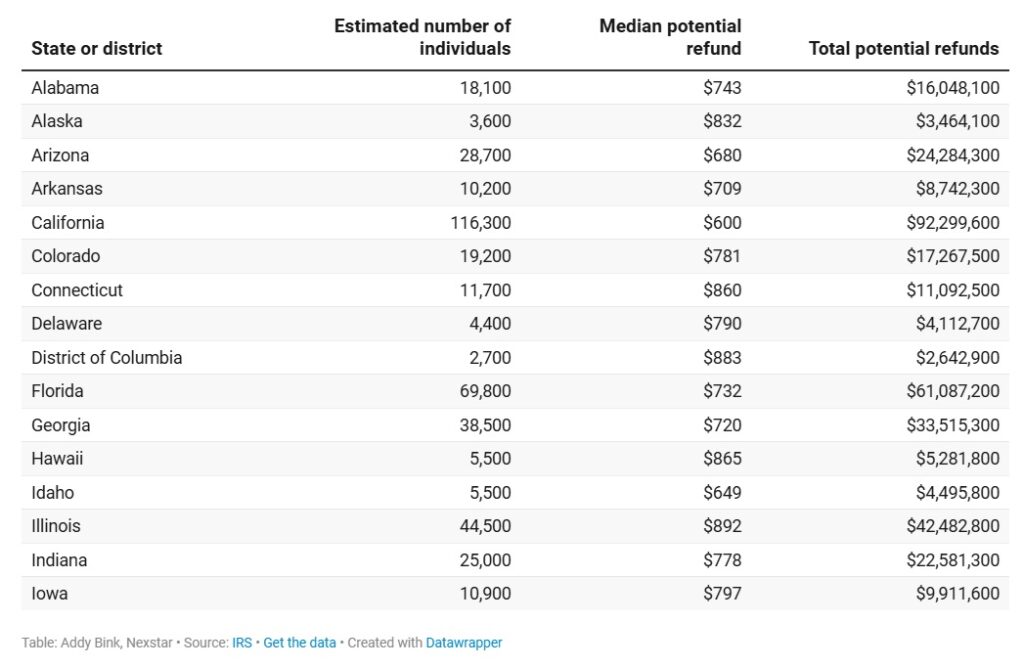Select the Iowa row label

[49, 594]
